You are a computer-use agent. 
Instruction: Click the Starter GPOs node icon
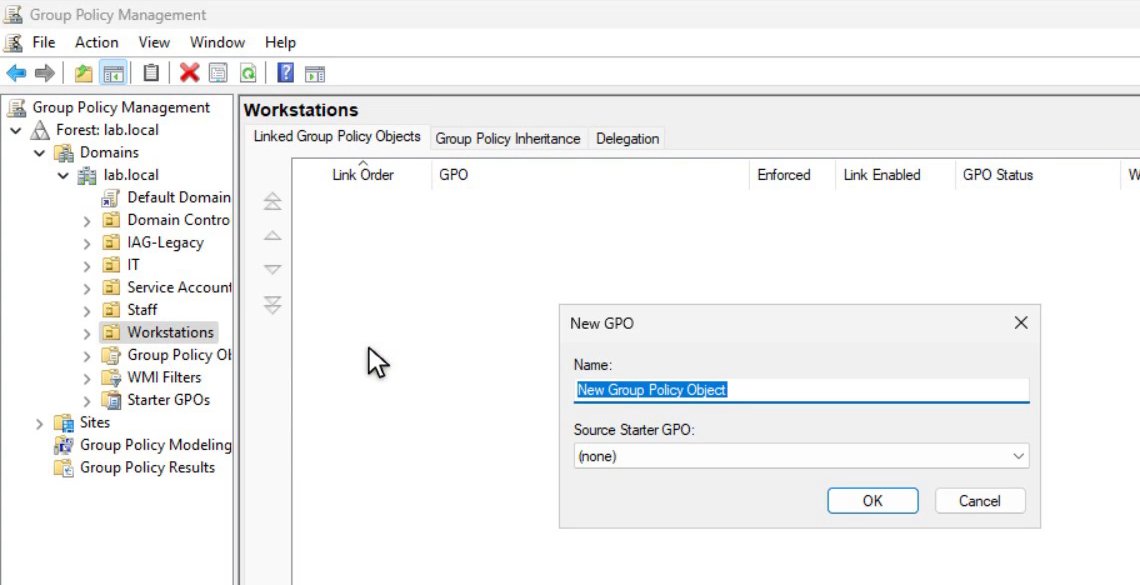(111, 400)
